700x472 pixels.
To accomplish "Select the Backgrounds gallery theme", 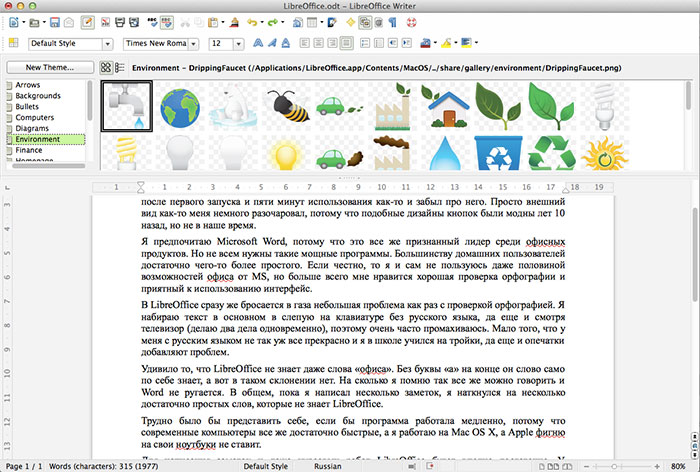I will 38,96.
